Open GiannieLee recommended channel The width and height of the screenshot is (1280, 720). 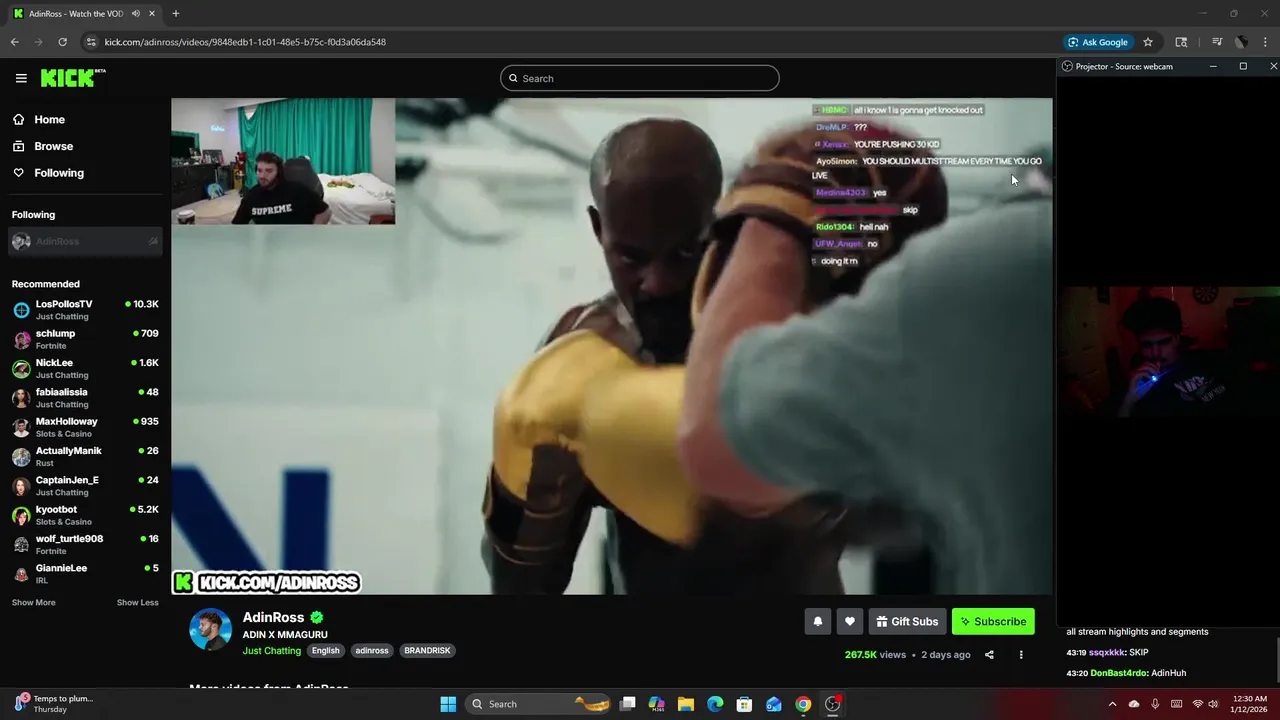85,574
